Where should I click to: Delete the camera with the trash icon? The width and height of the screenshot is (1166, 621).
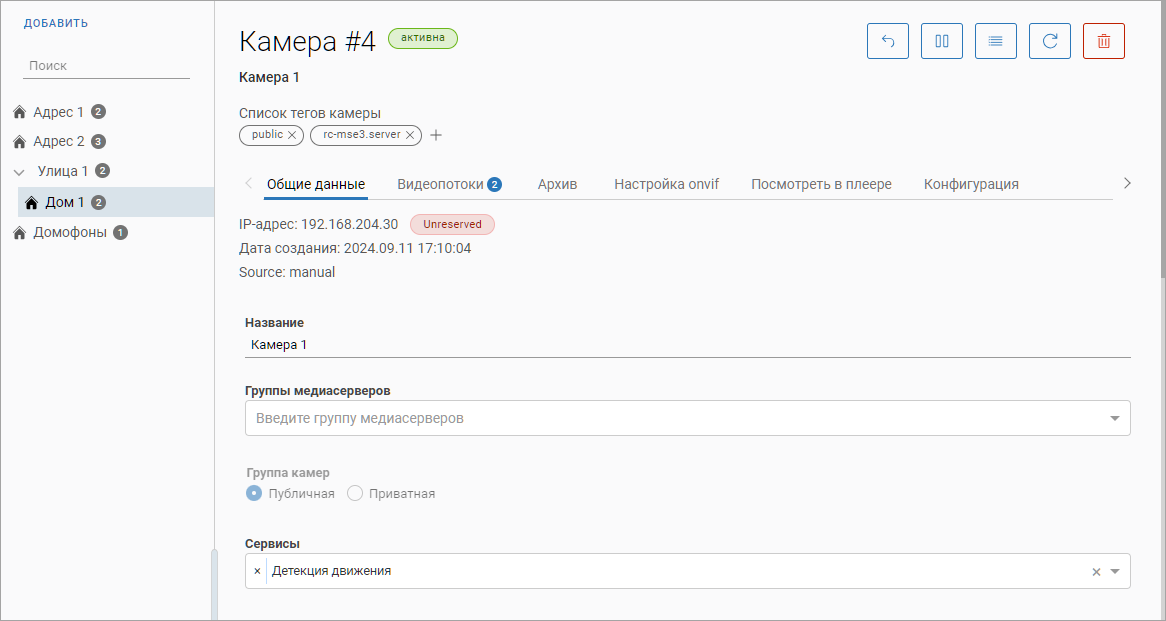[1104, 41]
